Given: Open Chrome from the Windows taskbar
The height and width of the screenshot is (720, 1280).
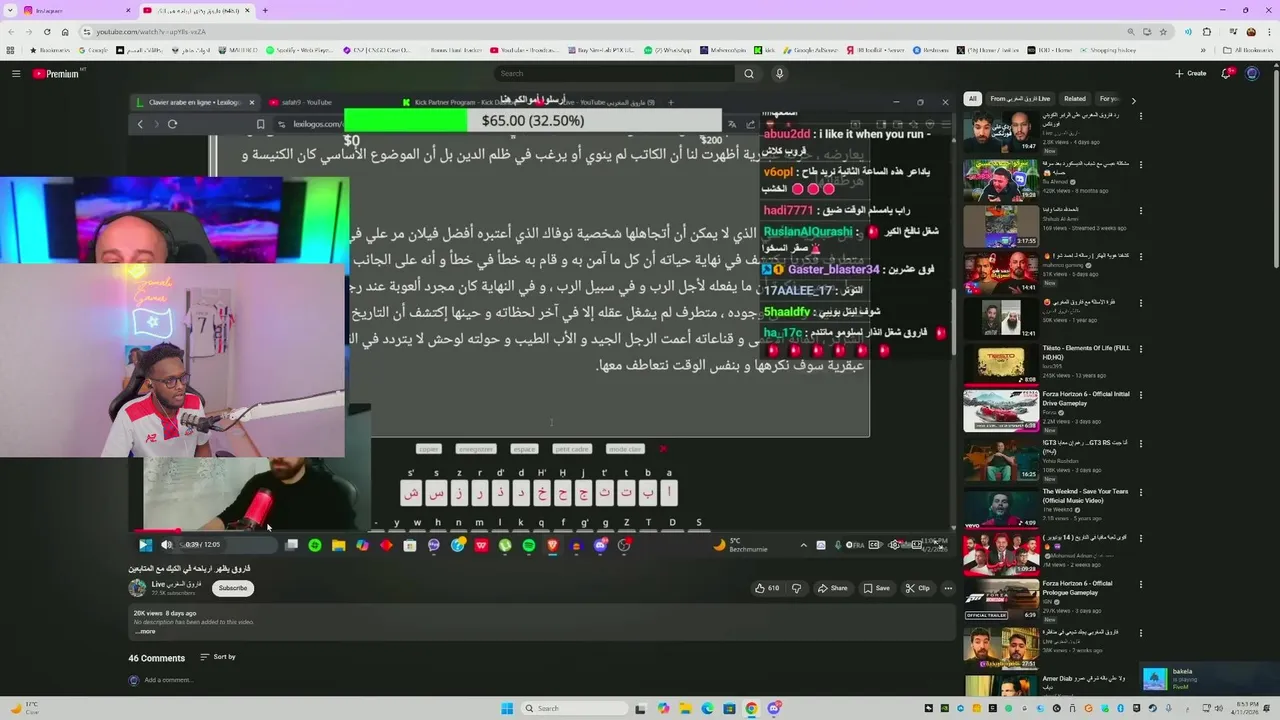Looking at the screenshot, I should tap(751, 709).
